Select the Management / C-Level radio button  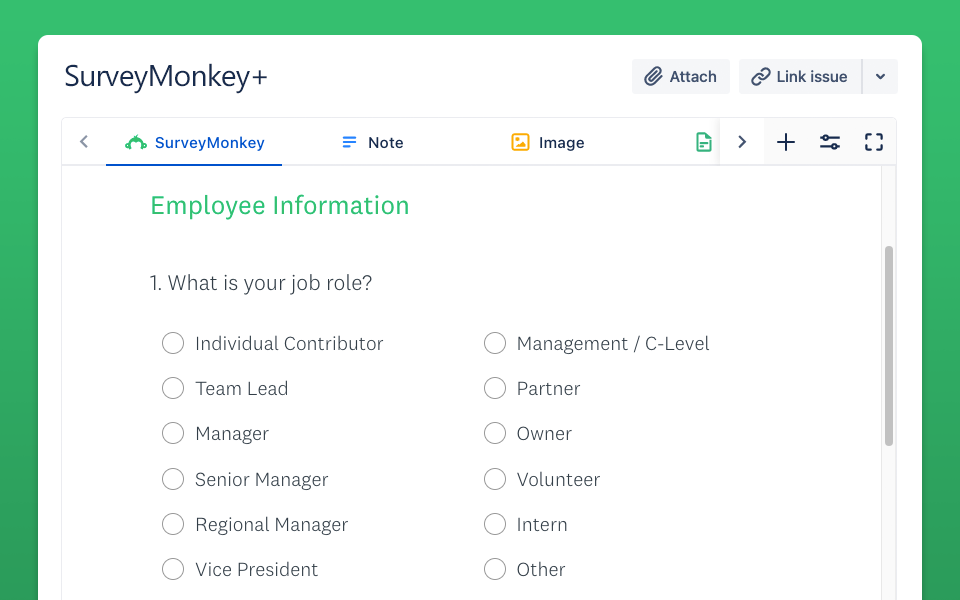[495, 343]
